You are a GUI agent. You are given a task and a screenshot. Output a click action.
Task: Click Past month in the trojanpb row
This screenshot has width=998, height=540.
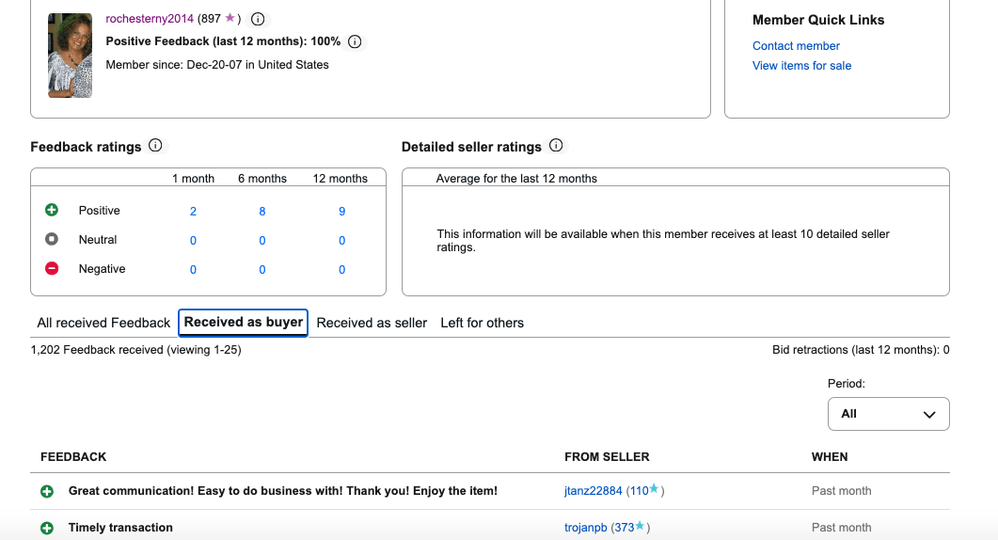coord(841,528)
